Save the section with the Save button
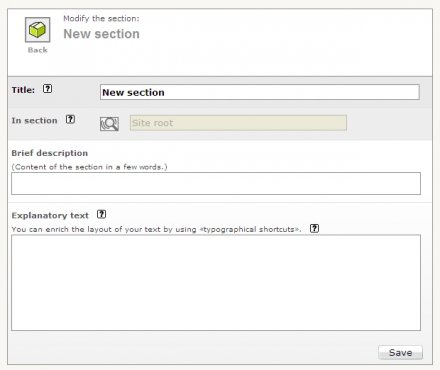This screenshot has width=440, height=370. click(x=400, y=352)
